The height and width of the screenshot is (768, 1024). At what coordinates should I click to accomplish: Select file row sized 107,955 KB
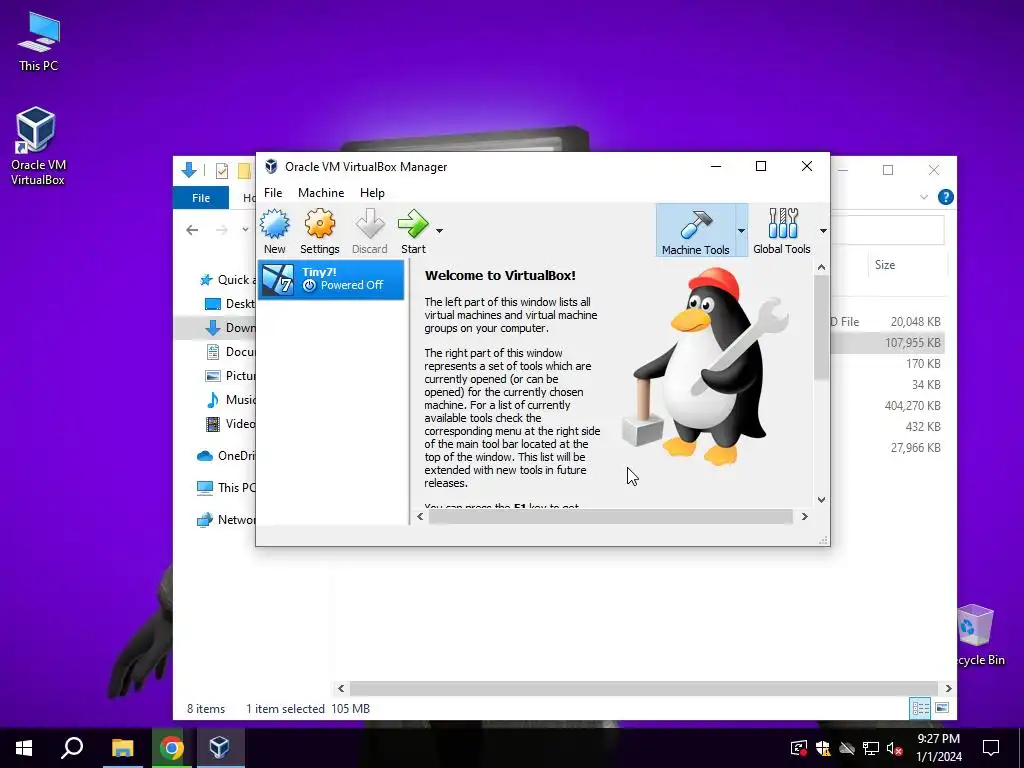[888, 343]
